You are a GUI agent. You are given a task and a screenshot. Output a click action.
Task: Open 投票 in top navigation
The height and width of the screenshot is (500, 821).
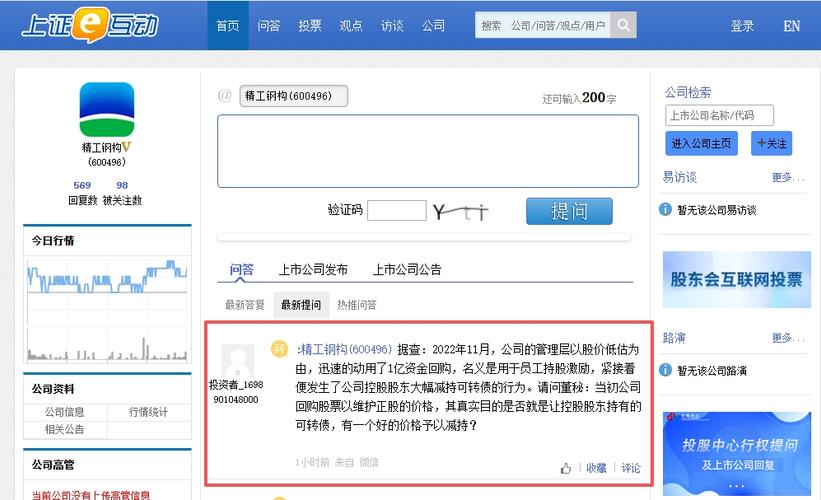310,25
